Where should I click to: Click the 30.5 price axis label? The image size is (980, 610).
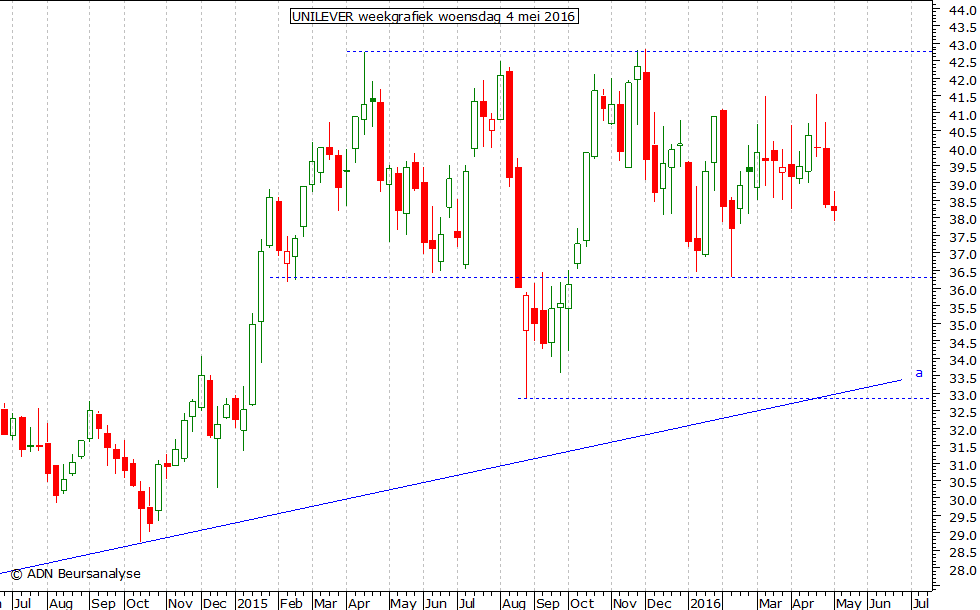pyautogui.click(x=962, y=483)
